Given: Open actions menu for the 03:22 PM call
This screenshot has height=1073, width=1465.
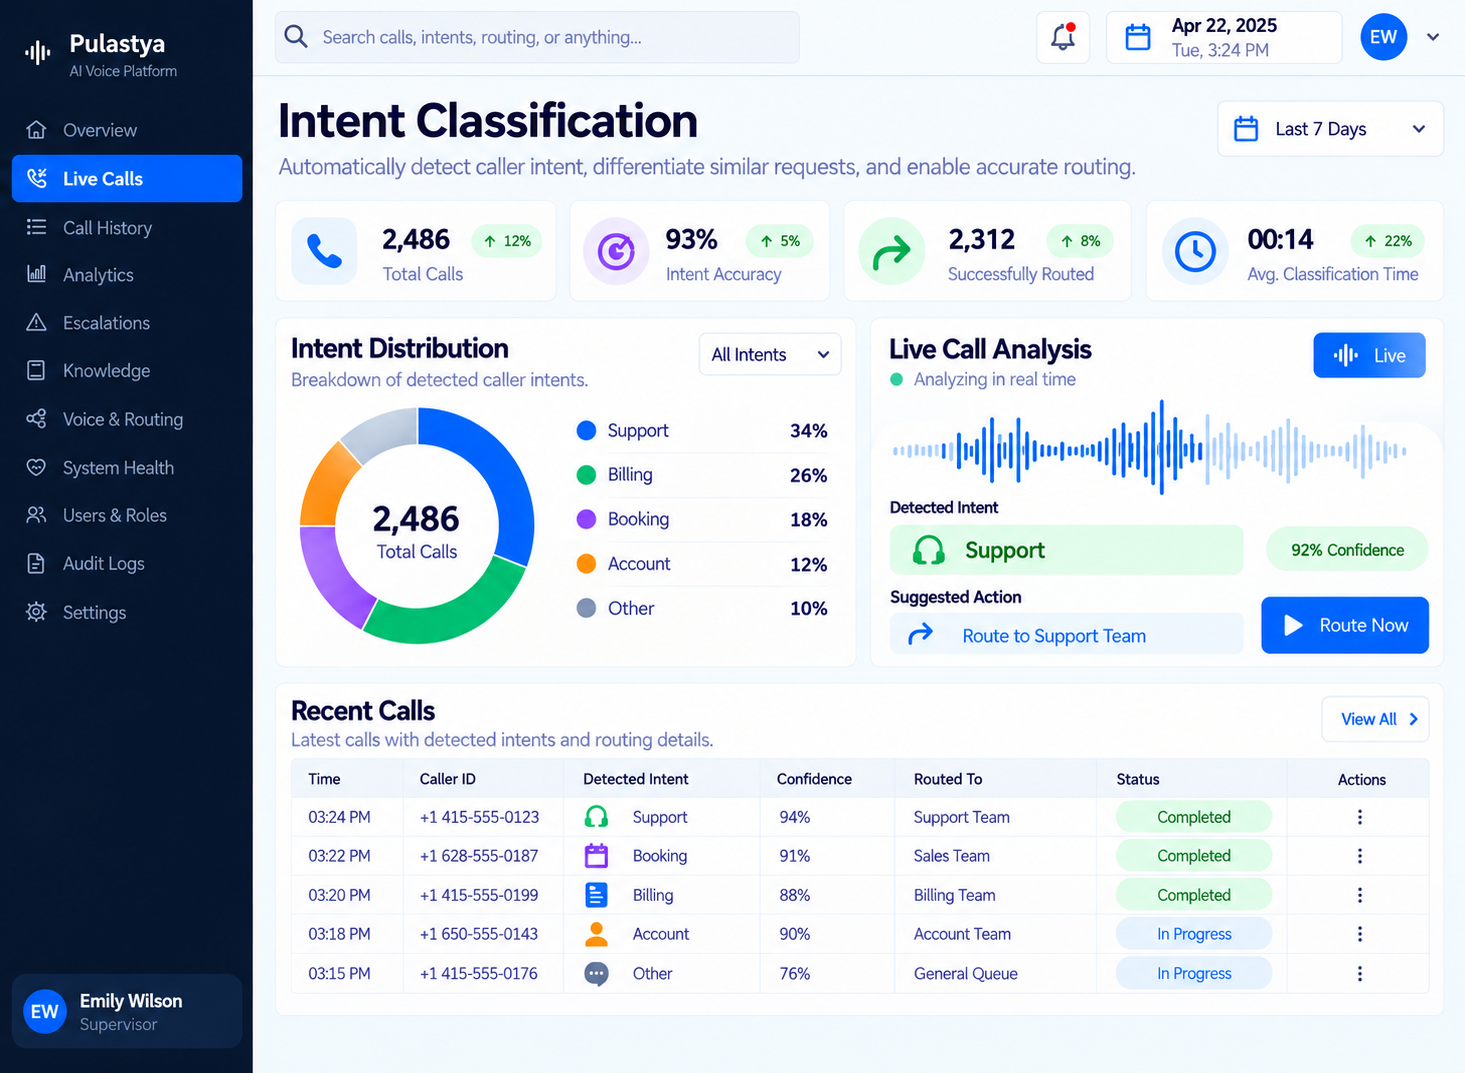Looking at the screenshot, I should pos(1360,856).
